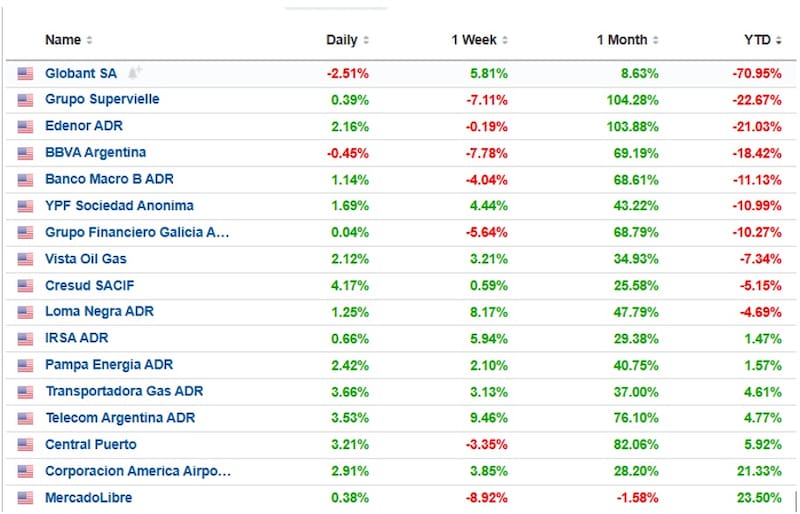The image size is (800, 514).
Task: Open the BBVA Argentina stock page
Action: [95, 153]
